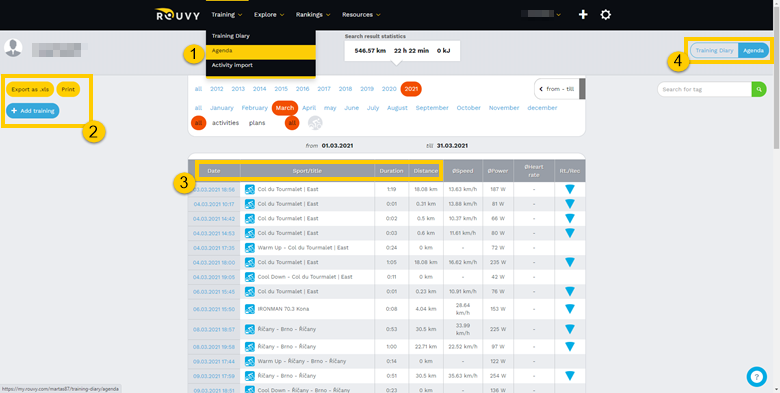780x393 pixels.
Task: Click the plus icon in top bar
Action: (583, 15)
